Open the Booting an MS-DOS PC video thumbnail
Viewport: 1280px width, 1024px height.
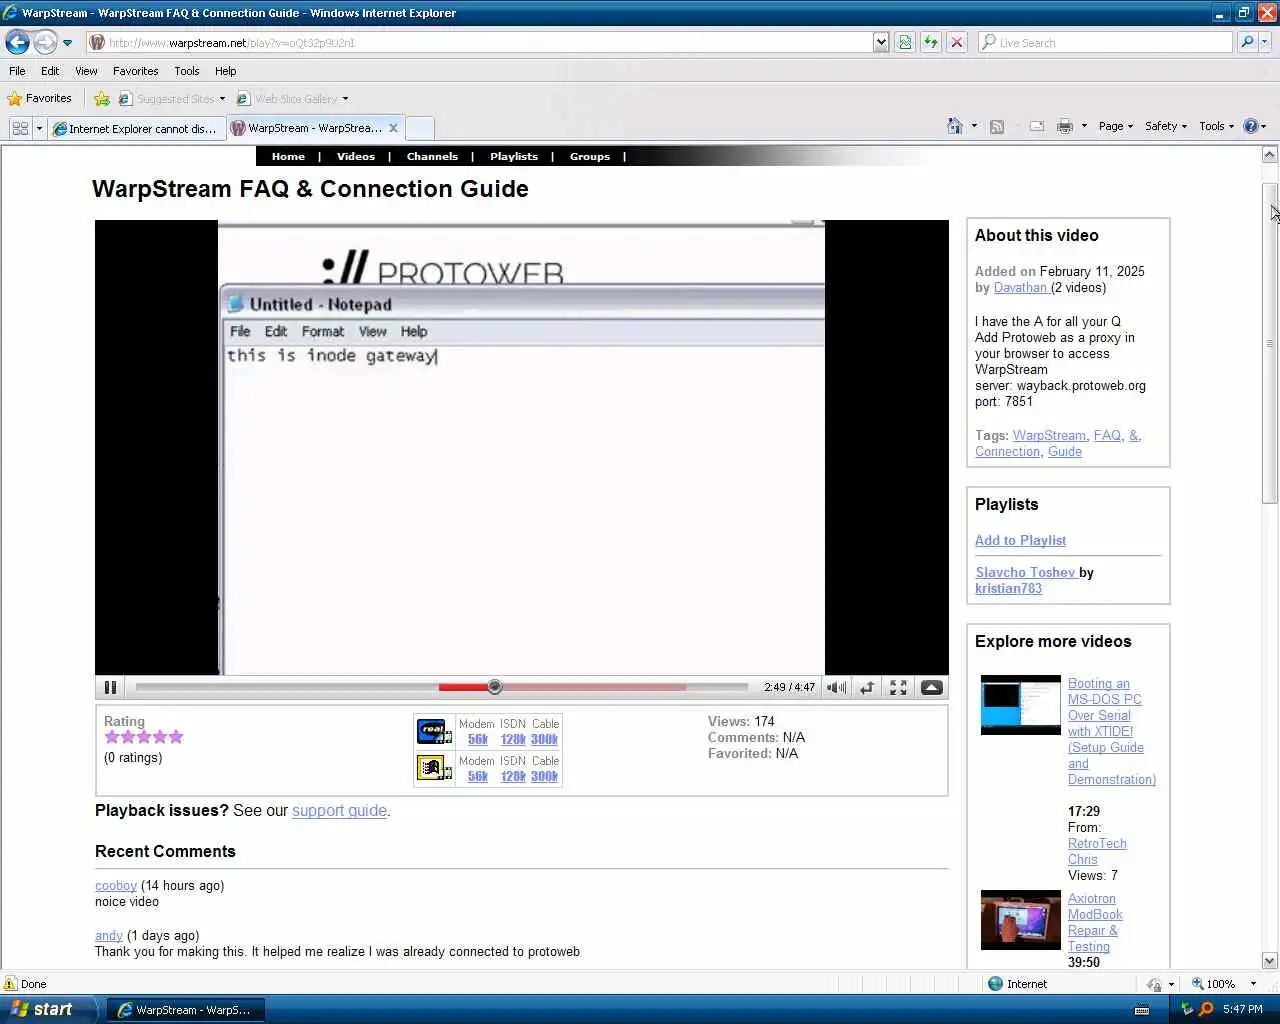pyautogui.click(x=1020, y=705)
